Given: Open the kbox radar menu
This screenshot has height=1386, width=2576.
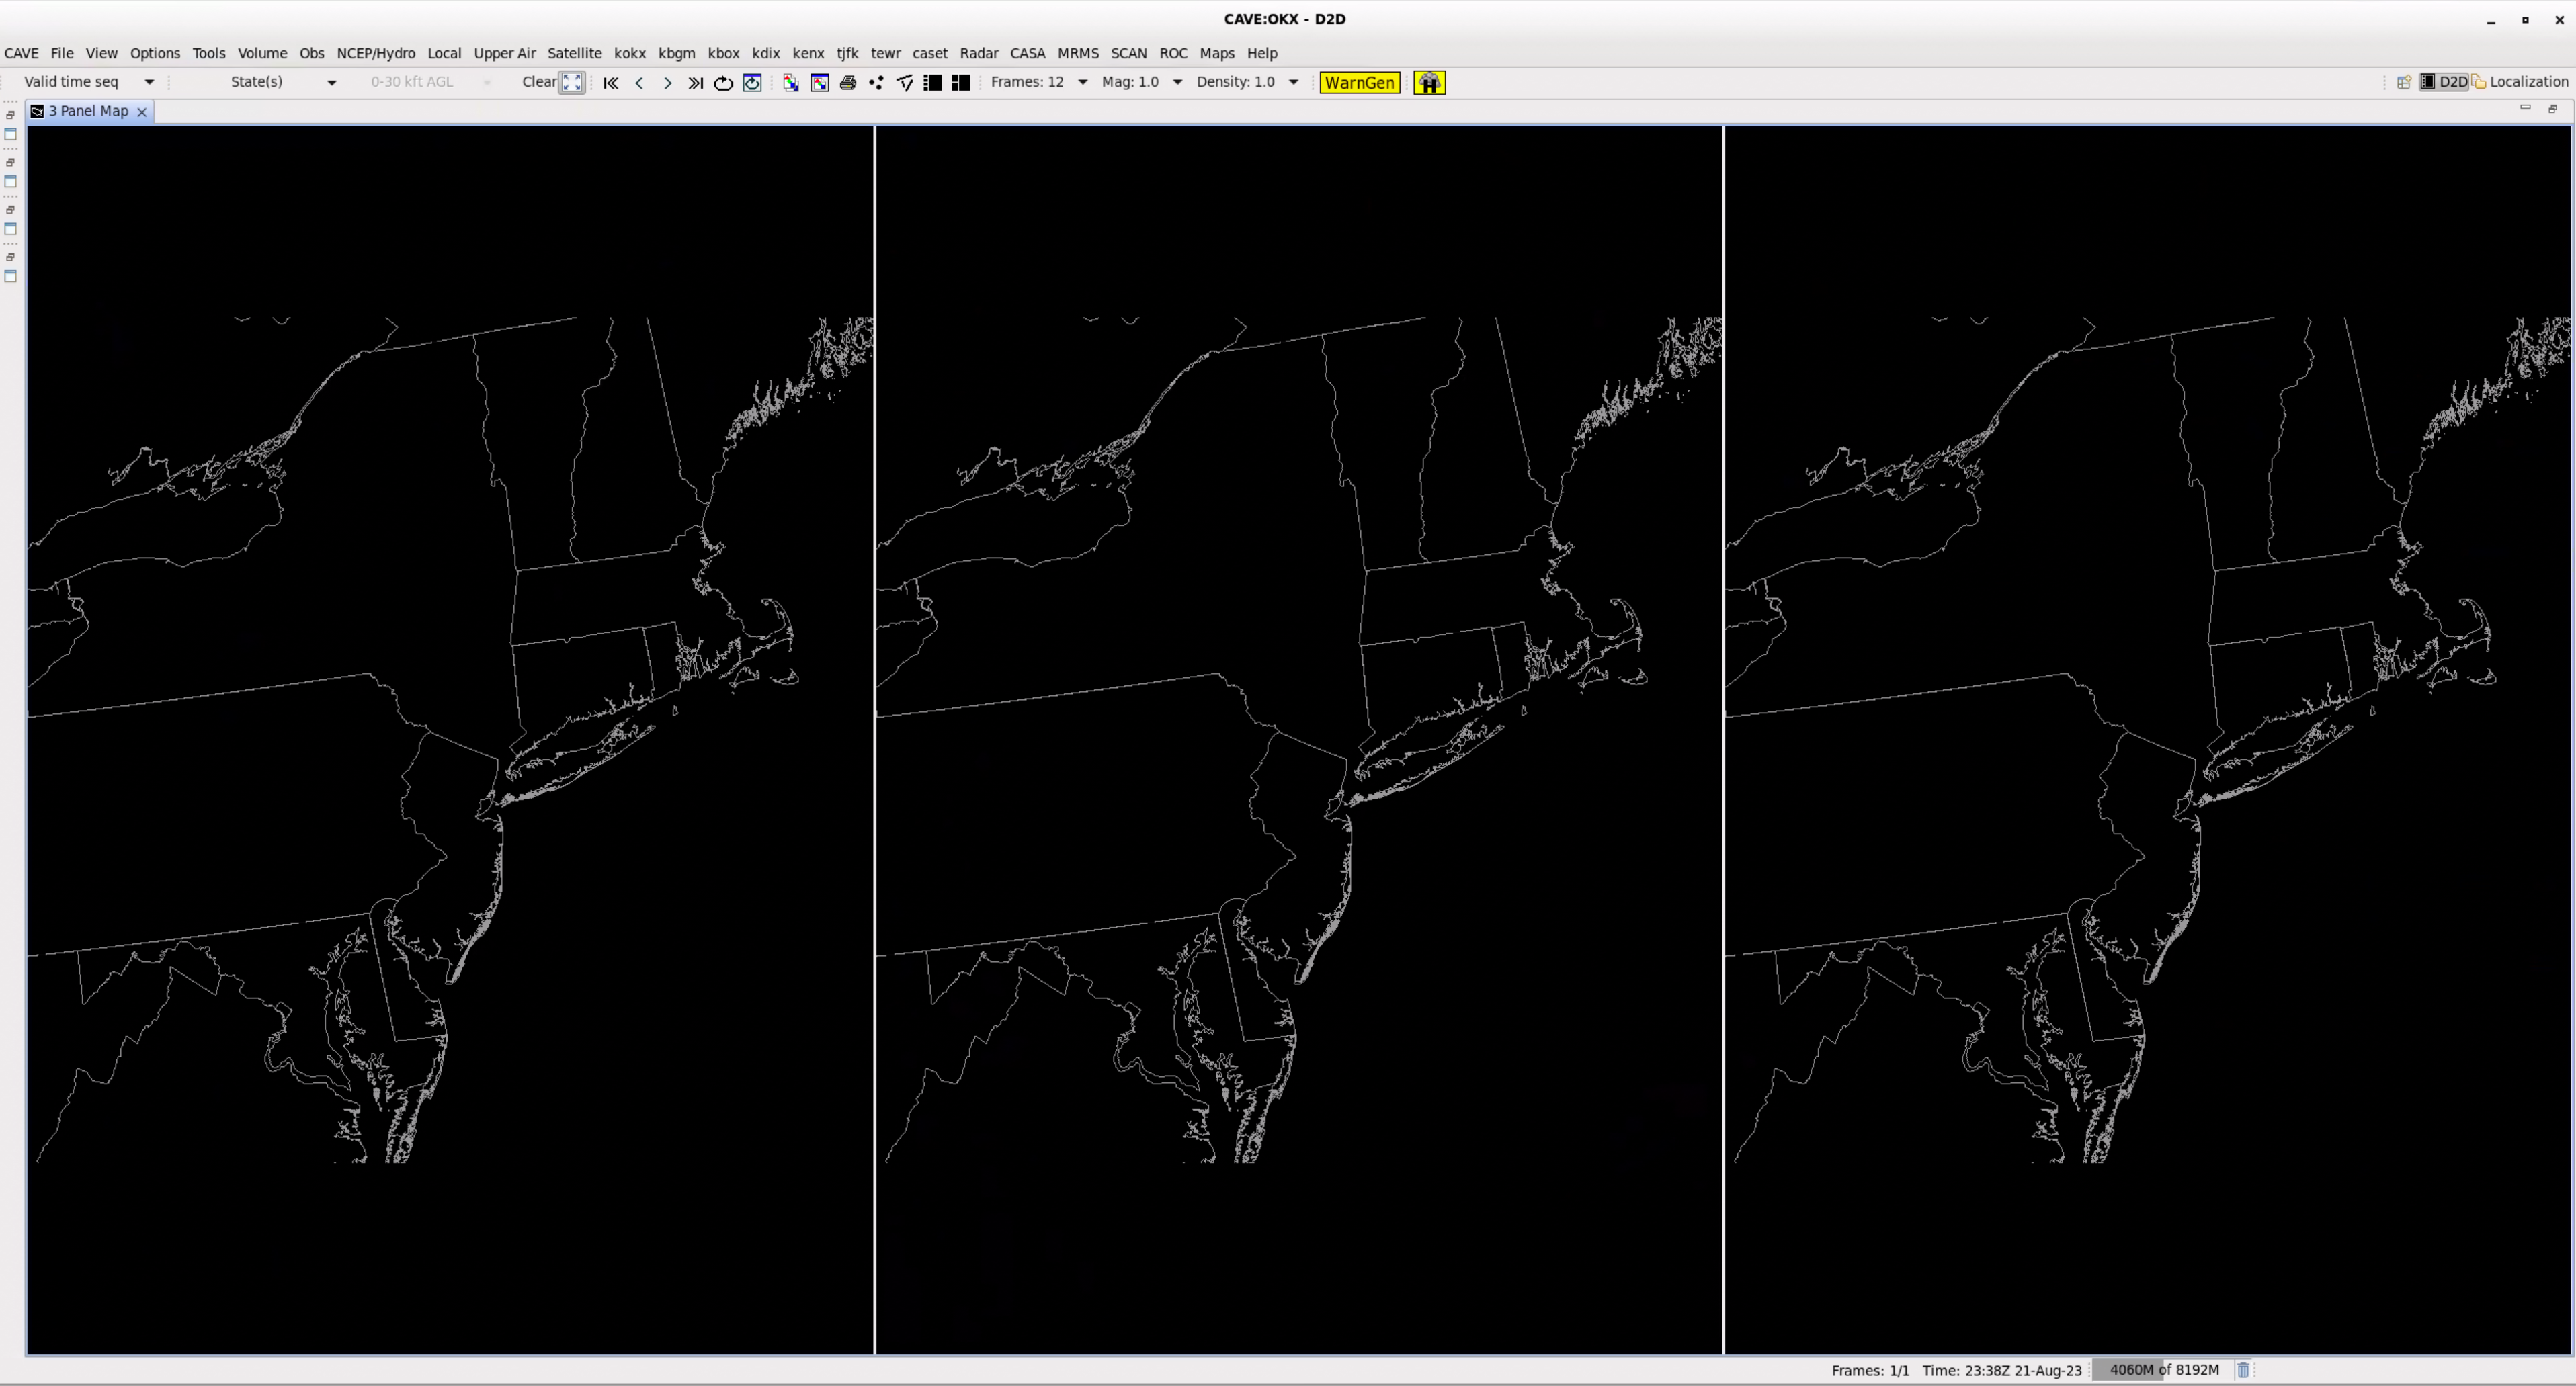Looking at the screenshot, I should coord(724,54).
